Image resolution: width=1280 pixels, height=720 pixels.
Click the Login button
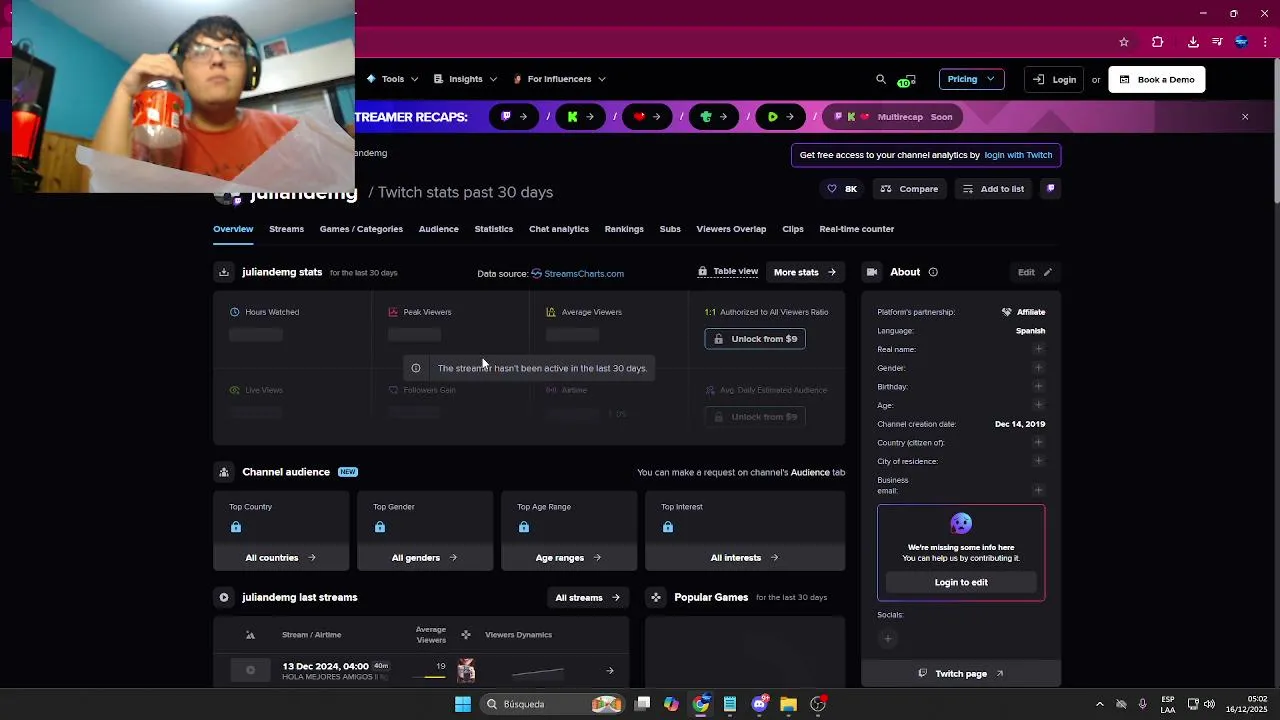point(1054,79)
